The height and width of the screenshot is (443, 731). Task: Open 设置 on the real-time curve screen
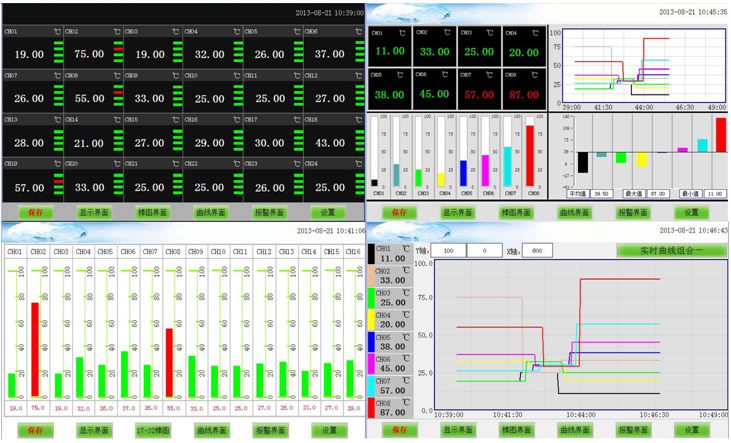692,429
